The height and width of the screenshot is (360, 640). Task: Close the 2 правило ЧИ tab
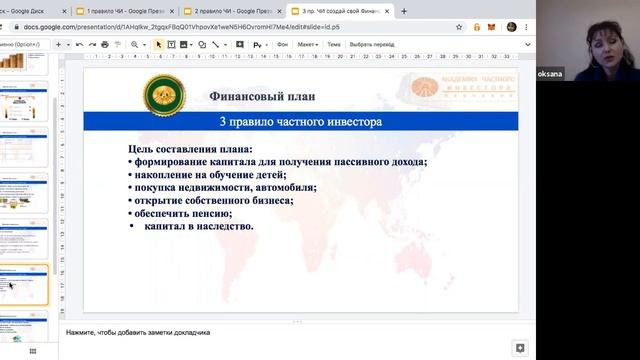(279, 11)
